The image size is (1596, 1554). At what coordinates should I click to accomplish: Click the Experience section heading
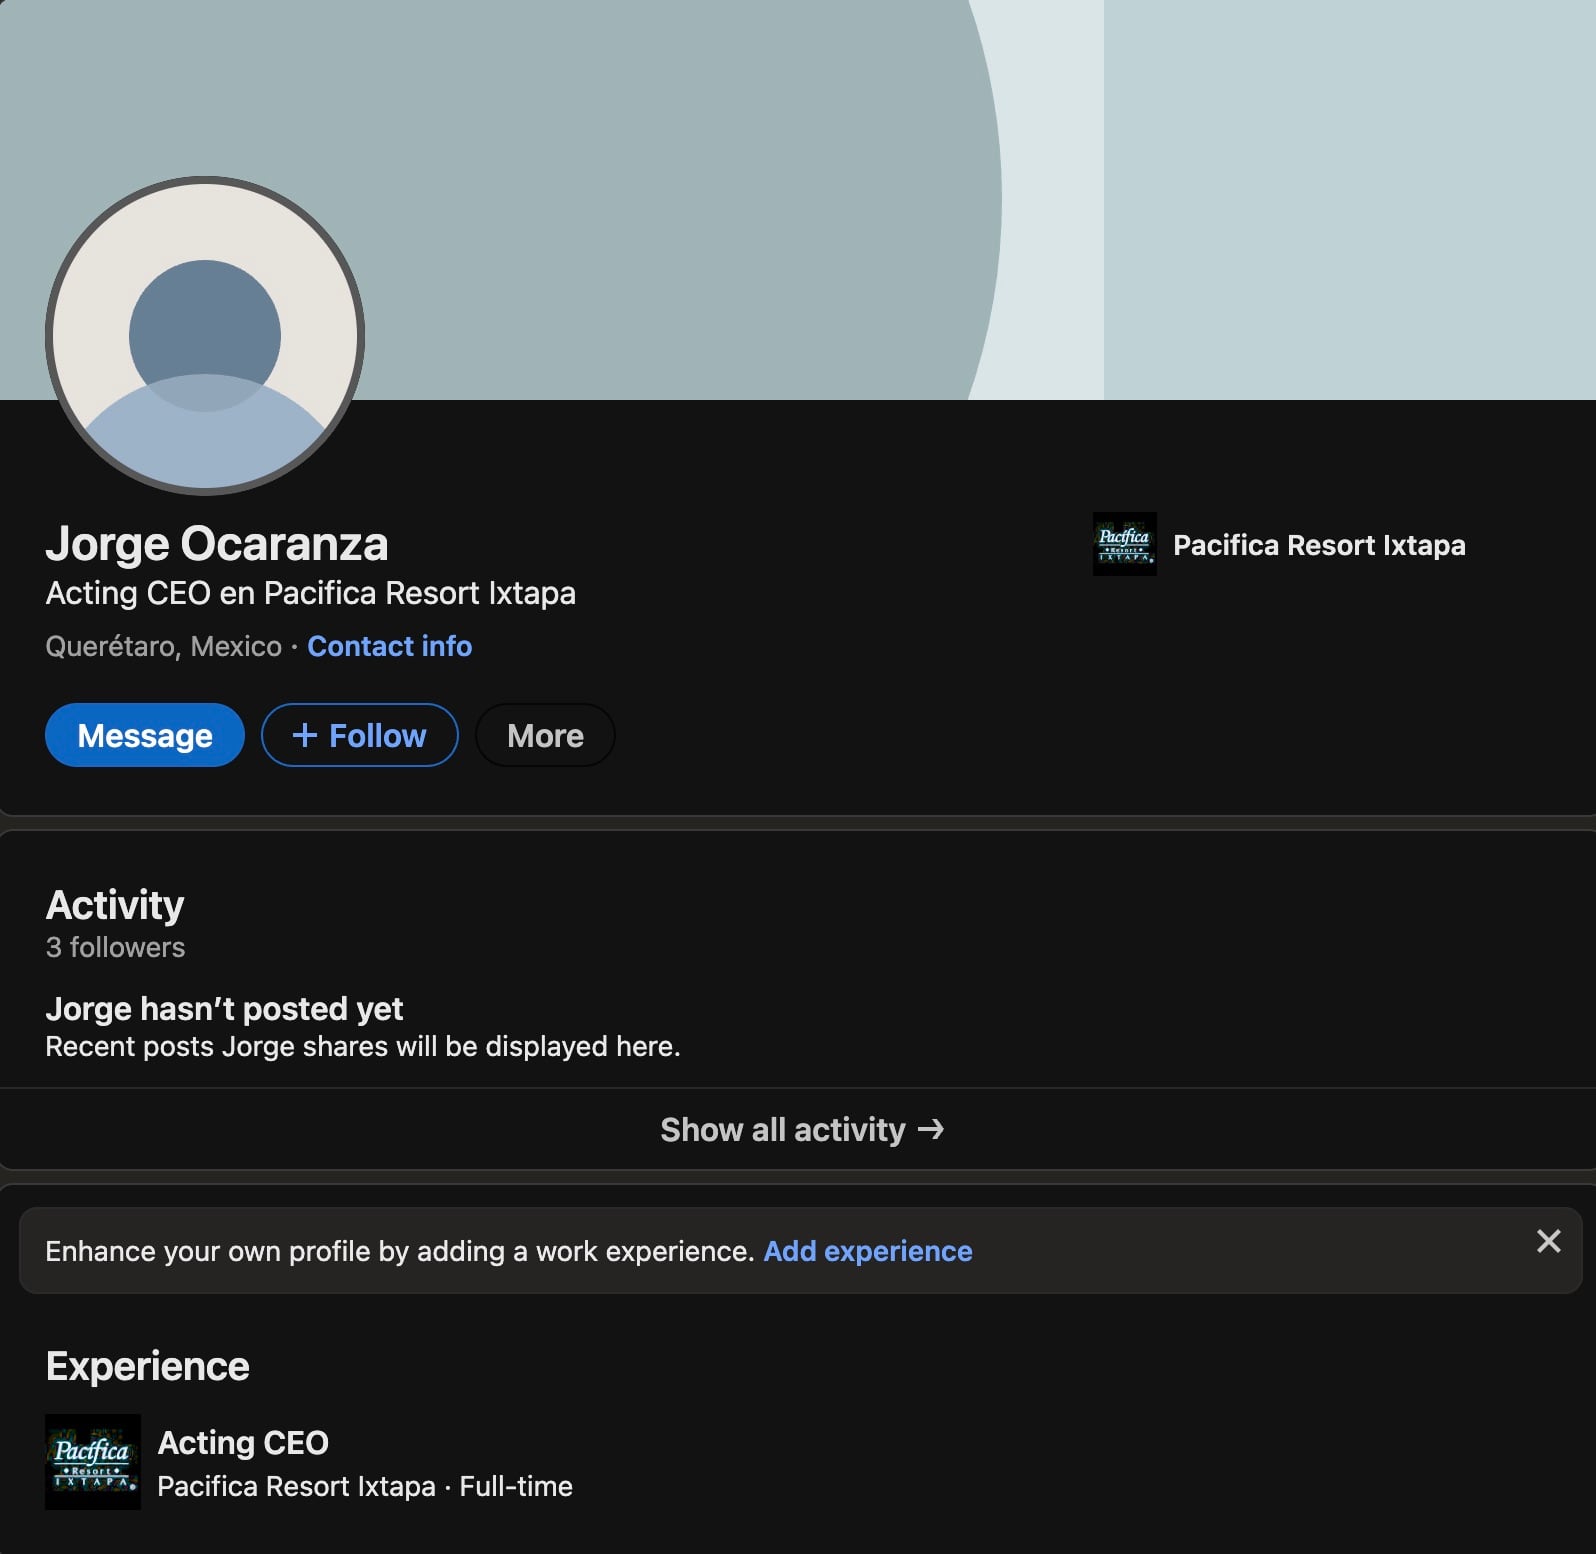[x=148, y=1366]
